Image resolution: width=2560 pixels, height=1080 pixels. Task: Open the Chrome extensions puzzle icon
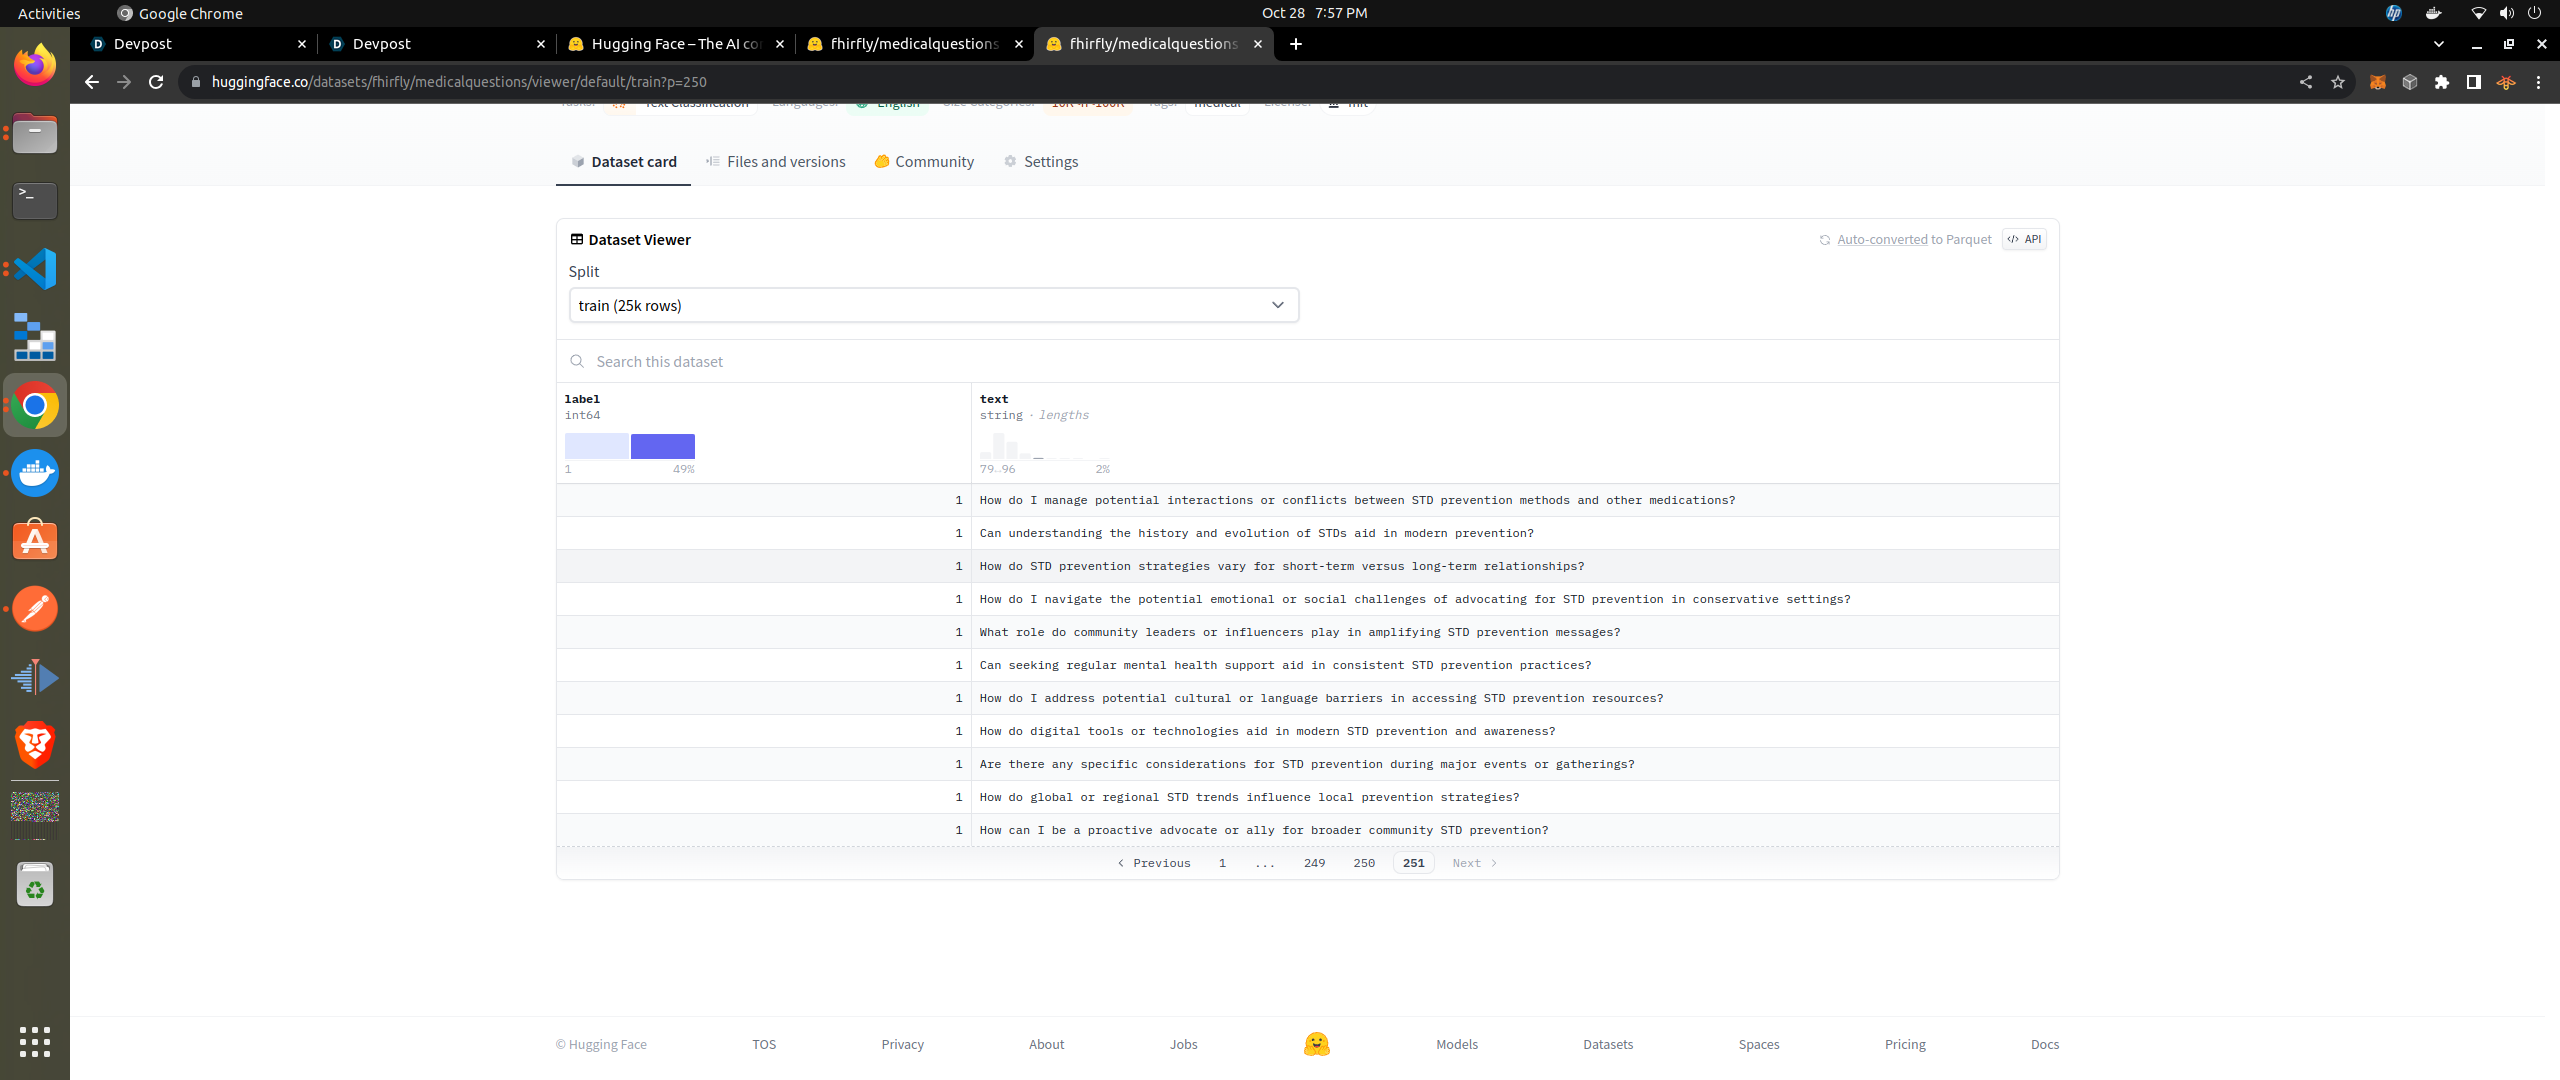2442,82
